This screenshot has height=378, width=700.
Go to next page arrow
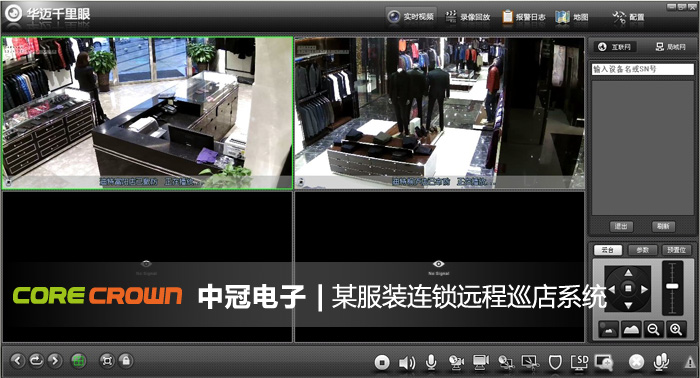(55, 360)
